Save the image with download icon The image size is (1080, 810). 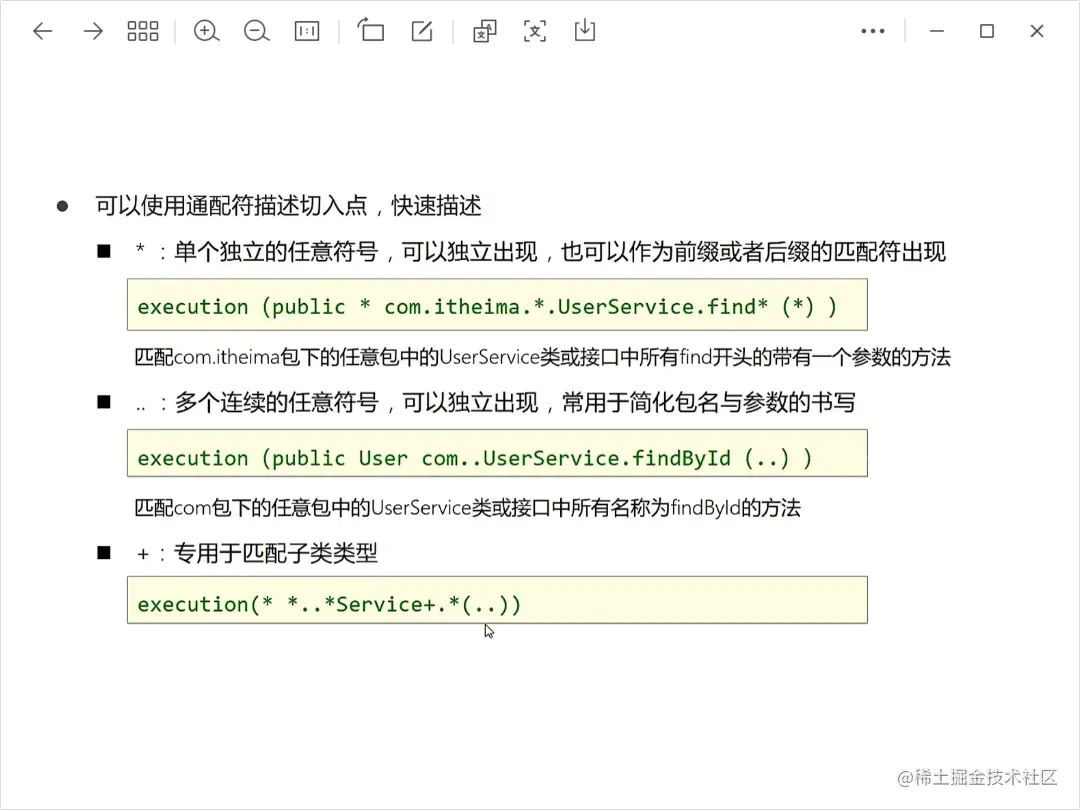coord(585,30)
